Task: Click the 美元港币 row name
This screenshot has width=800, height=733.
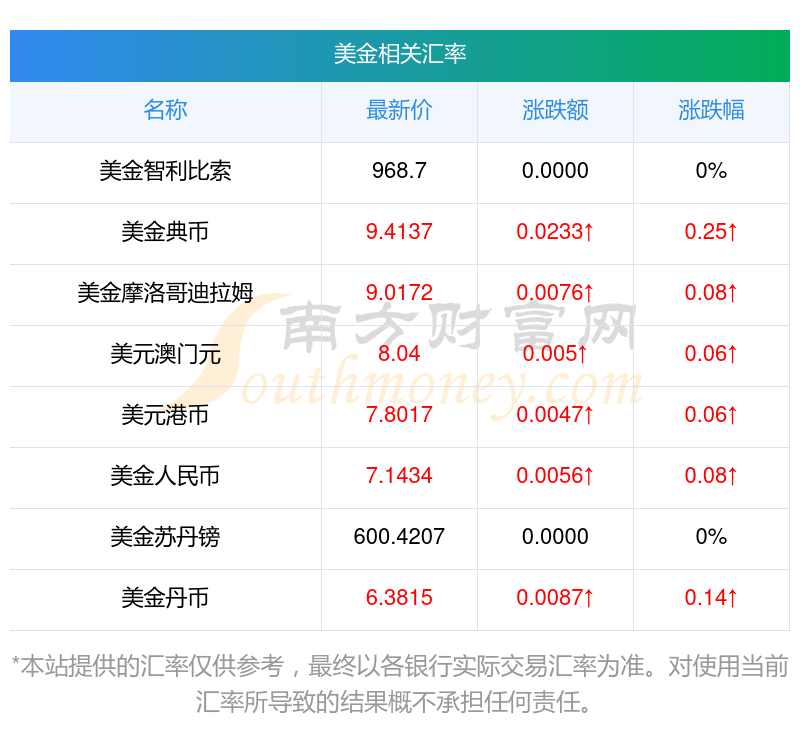Action: (x=165, y=415)
